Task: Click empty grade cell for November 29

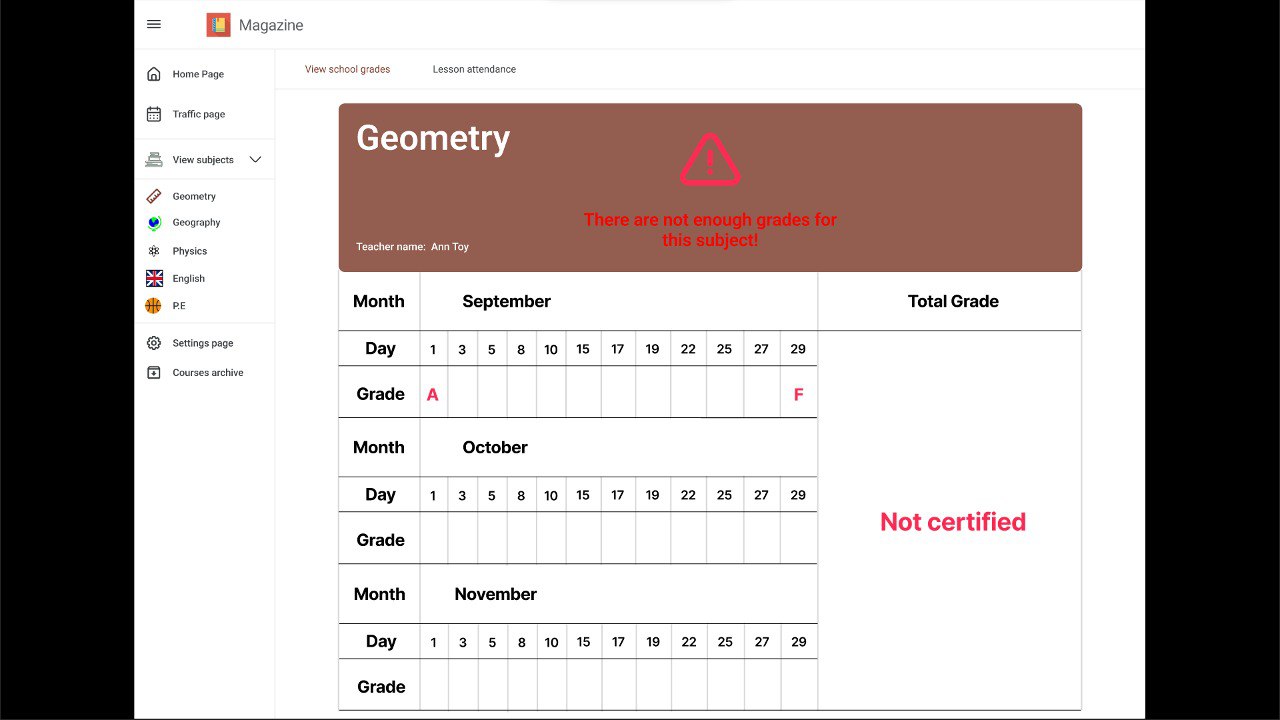Action: pos(799,685)
